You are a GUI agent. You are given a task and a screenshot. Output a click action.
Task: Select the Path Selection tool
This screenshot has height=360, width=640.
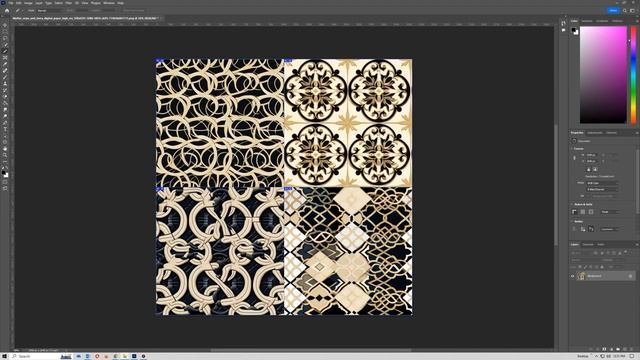[5, 136]
